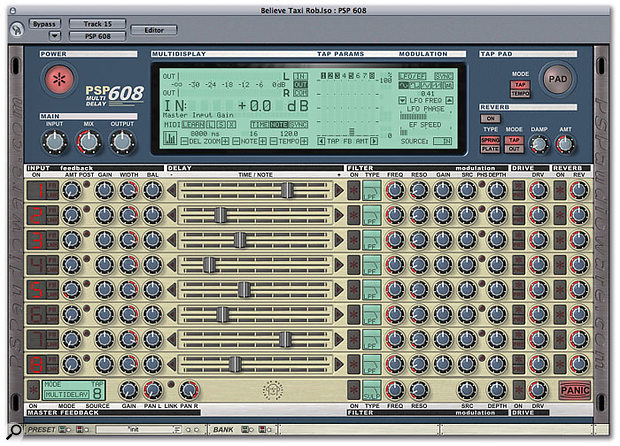620x446 pixels.
Task: Toggle the filter ON switch for tap 1
Action: (x=353, y=191)
